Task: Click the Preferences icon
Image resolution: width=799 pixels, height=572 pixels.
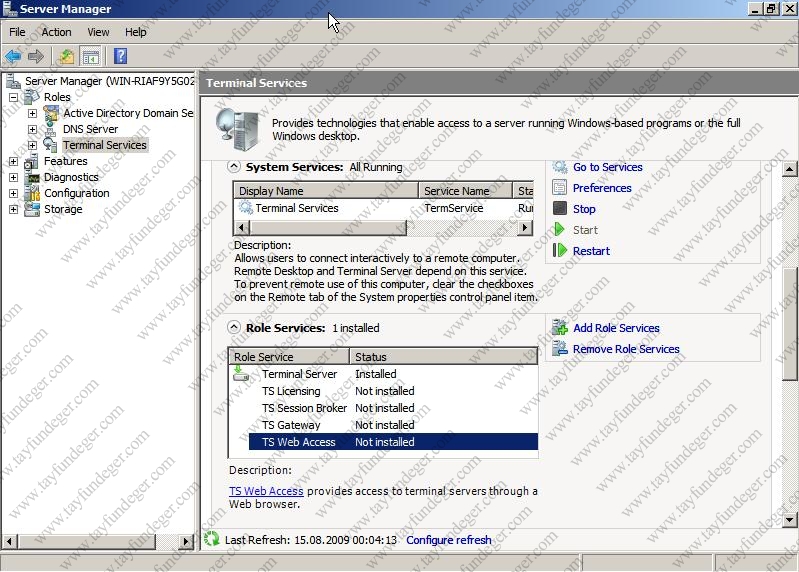Action: point(560,188)
